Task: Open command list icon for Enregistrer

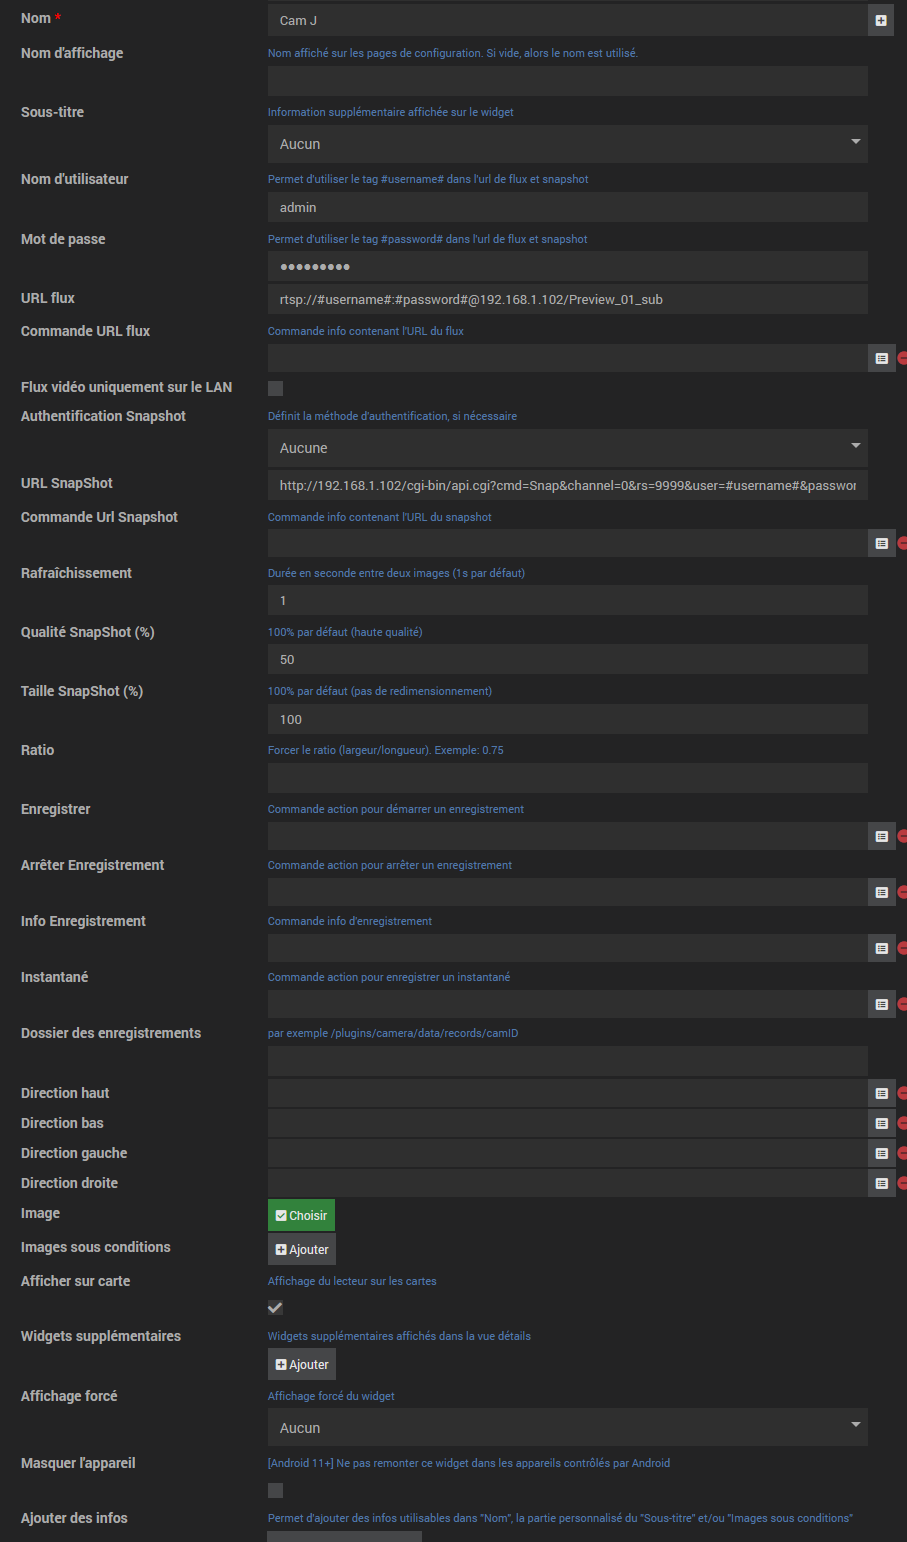Action: (881, 836)
